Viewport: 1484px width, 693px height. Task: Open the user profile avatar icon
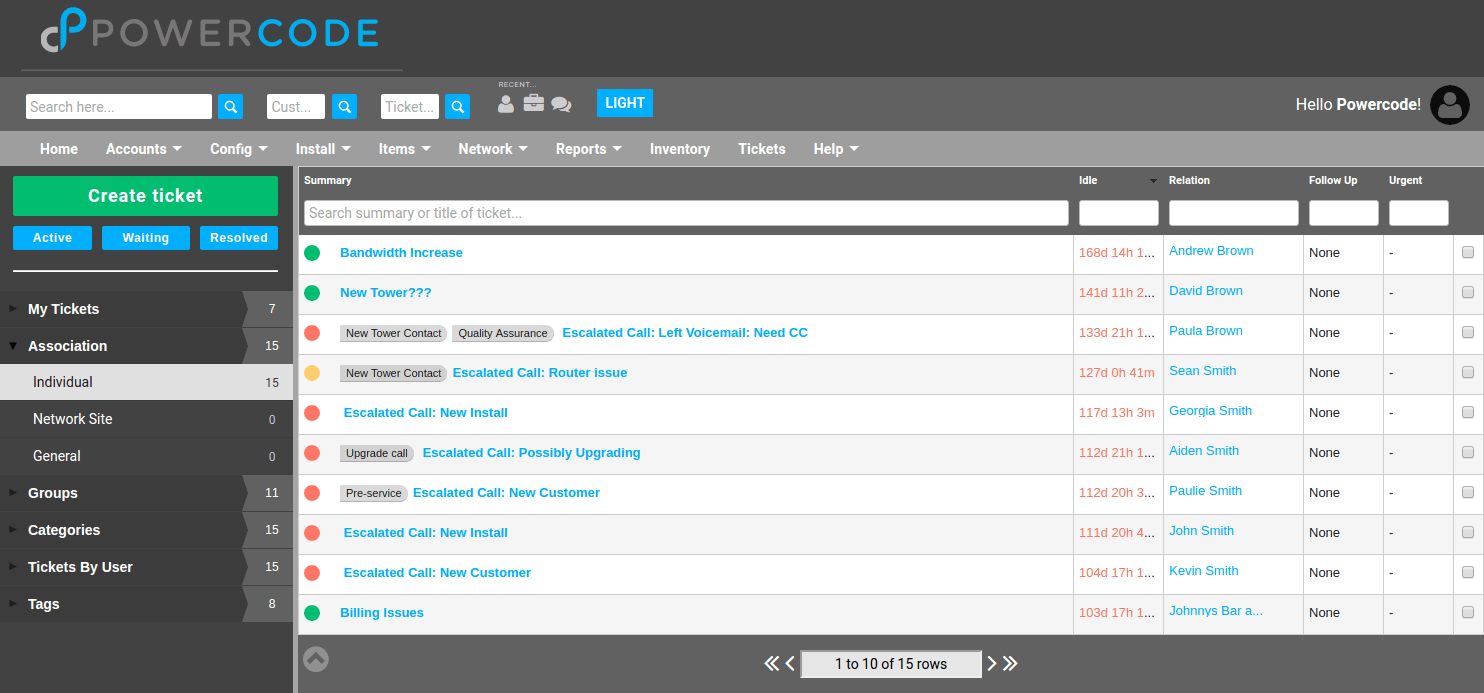[x=1449, y=104]
